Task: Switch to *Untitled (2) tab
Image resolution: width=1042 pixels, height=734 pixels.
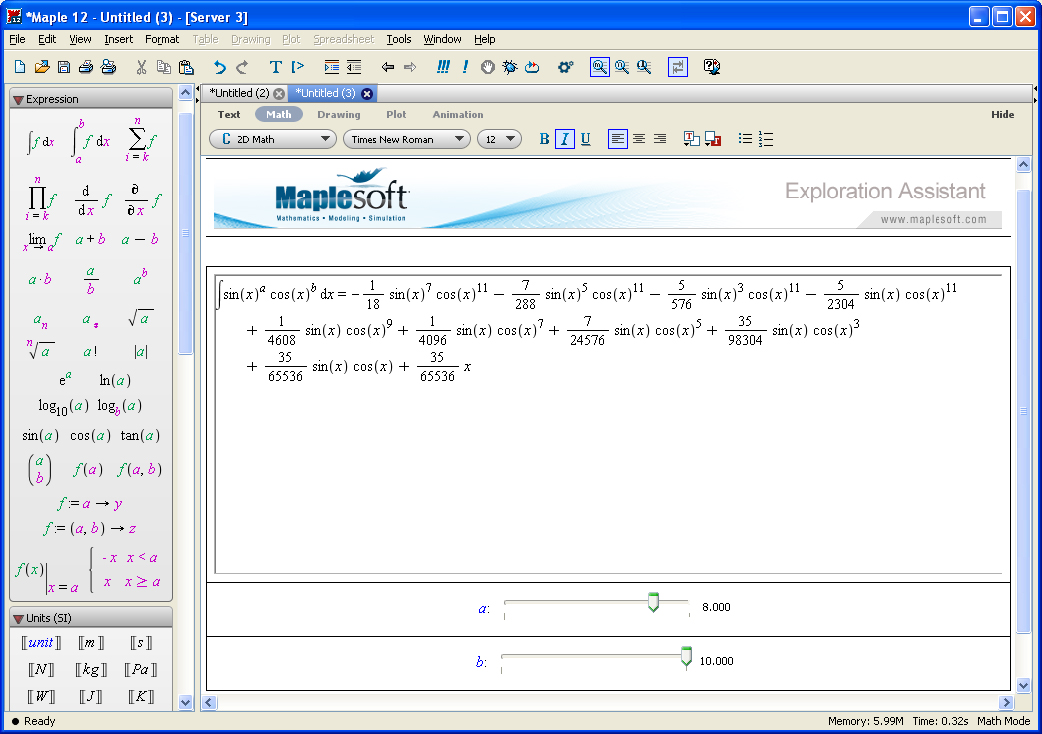Action: (240, 93)
